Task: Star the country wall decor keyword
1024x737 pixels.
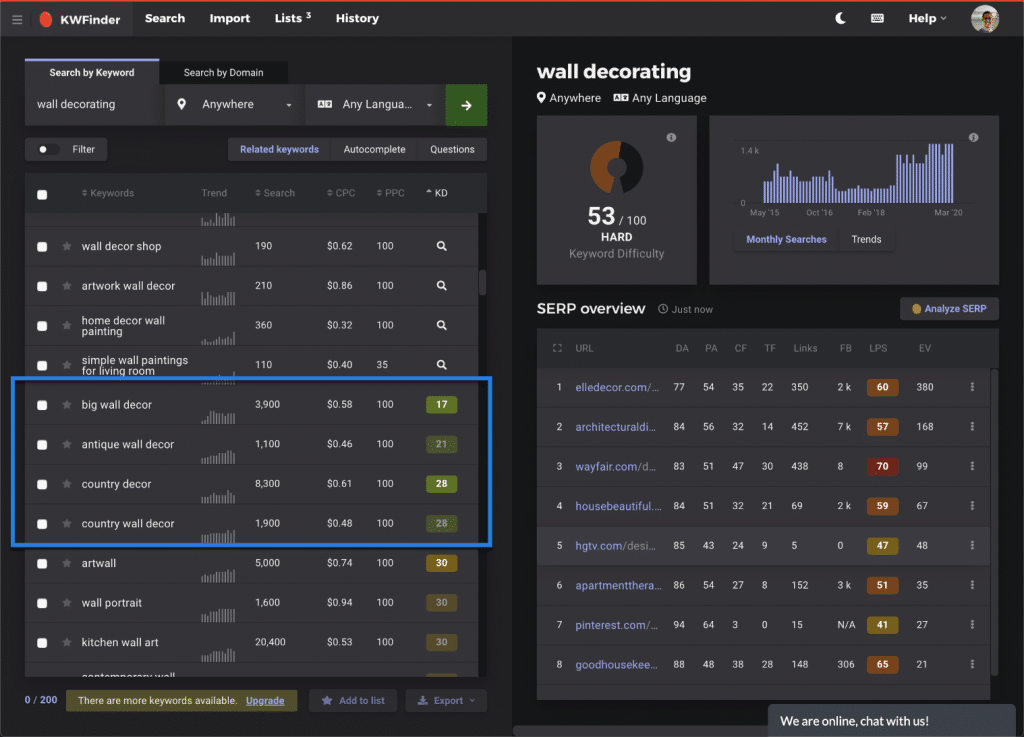Action: (67, 524)
